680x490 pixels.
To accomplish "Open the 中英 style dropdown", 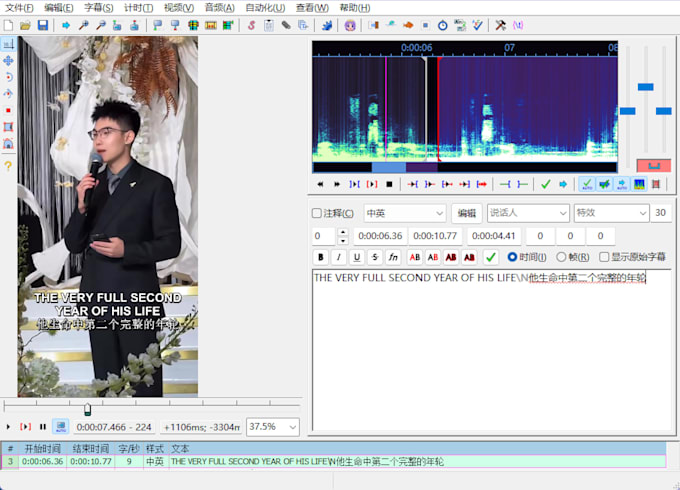I will point(405,213).
